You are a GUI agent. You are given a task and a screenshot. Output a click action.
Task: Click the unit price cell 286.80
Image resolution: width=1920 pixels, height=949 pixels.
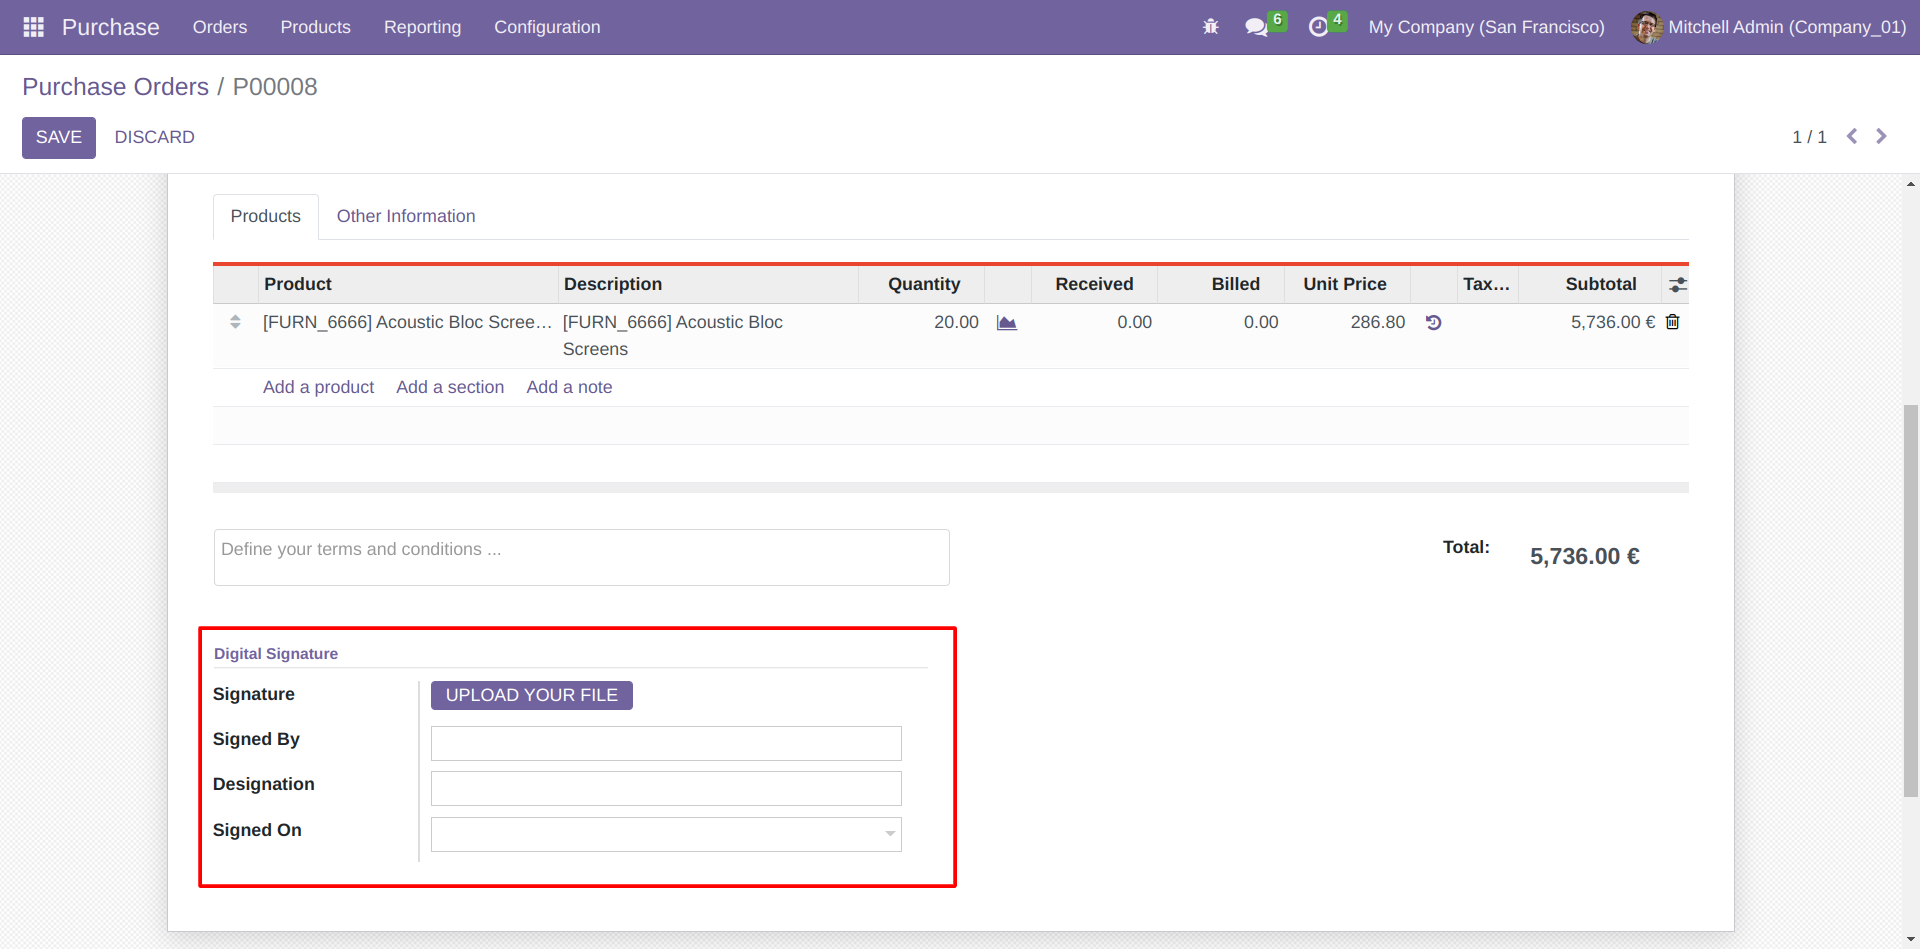pyautogui.click(x=1378, y=322)
